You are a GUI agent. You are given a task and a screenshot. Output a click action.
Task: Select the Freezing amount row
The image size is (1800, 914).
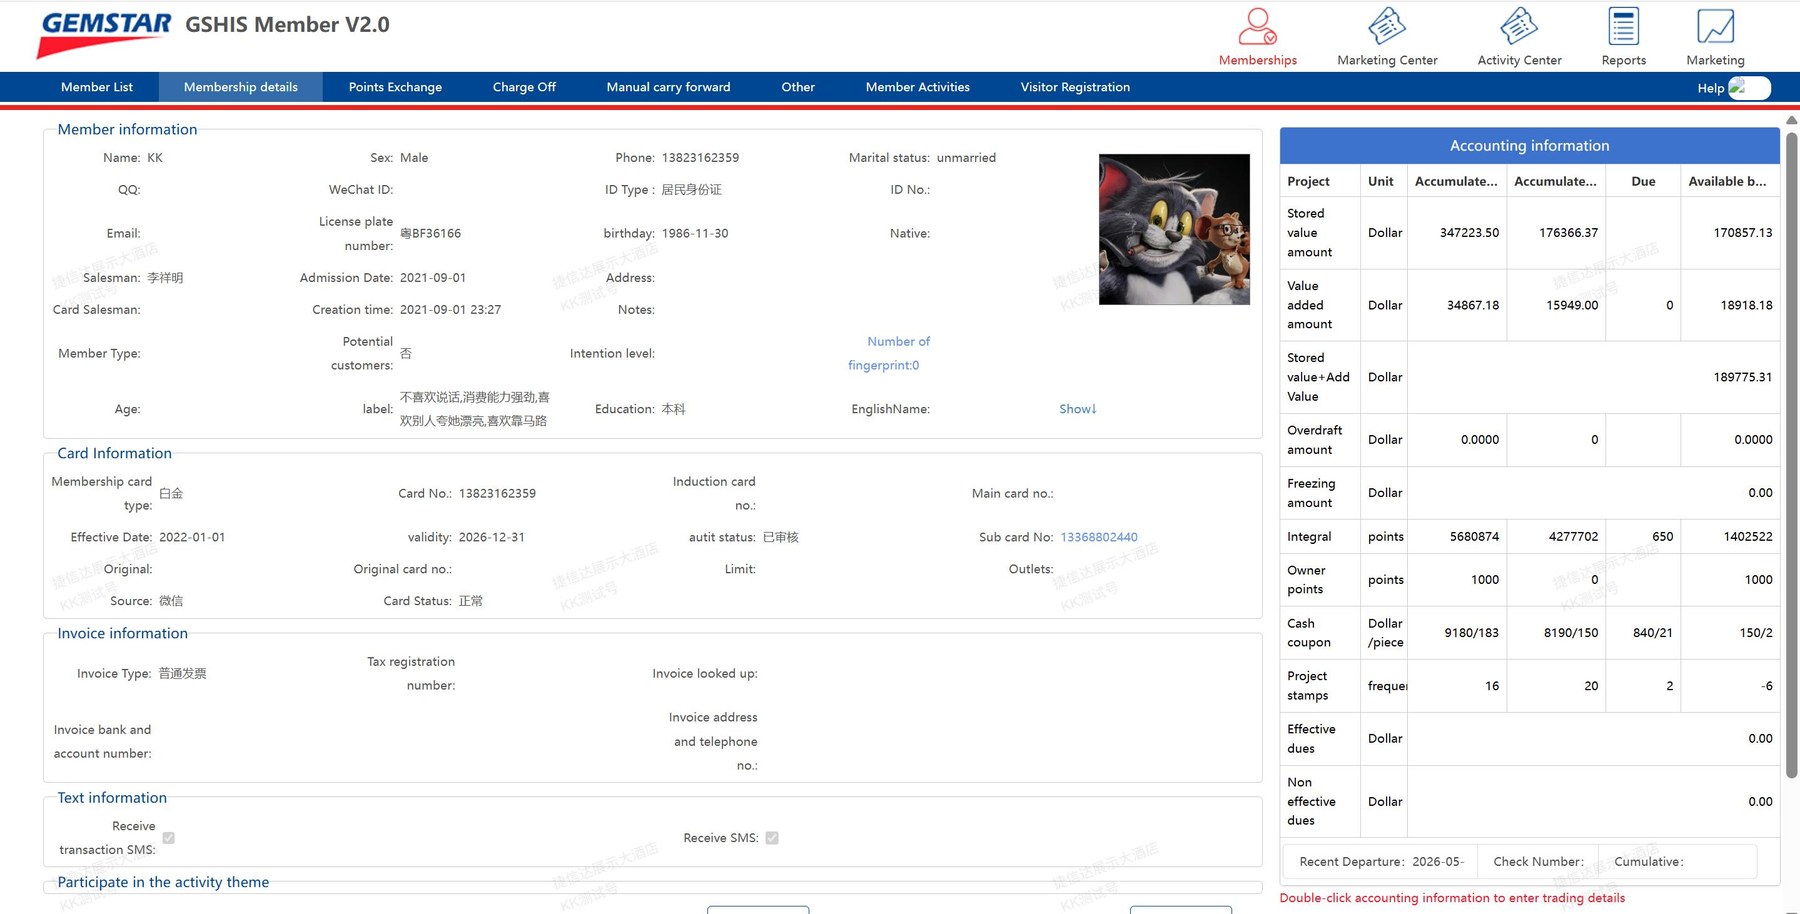tap(1530, 493)
